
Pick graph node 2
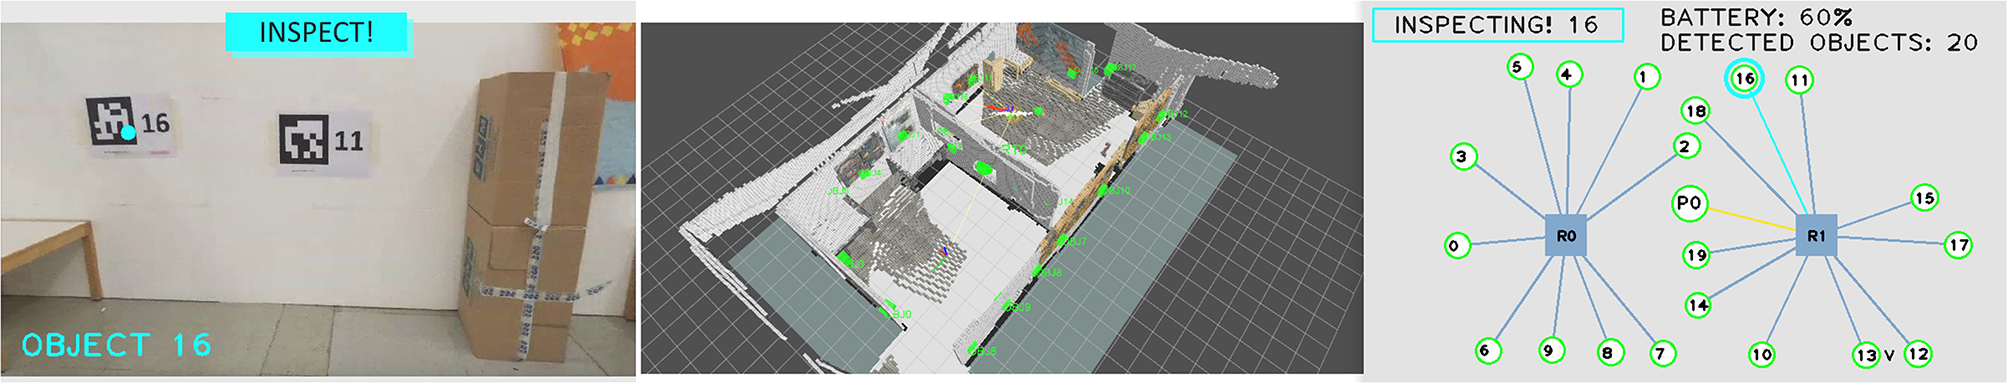coord(1686,147)
